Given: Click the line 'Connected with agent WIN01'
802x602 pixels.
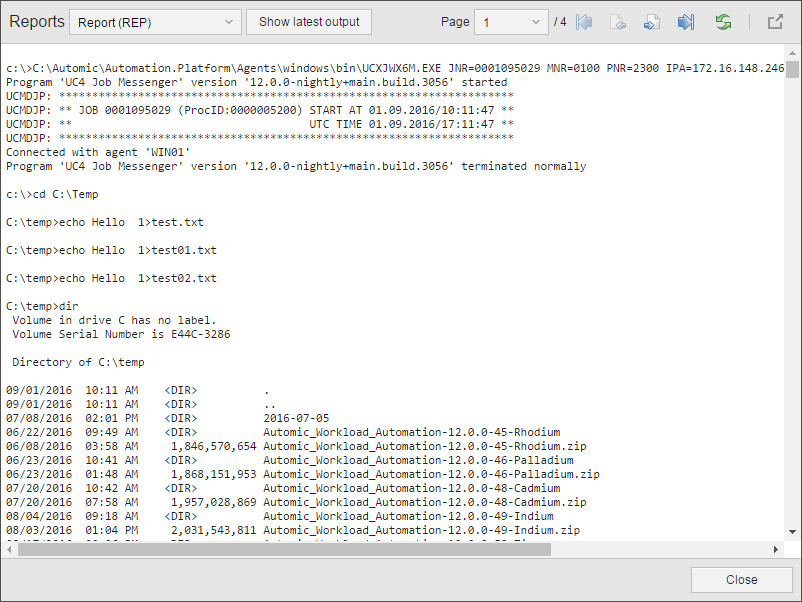Looking at the screenshot, I should coord(98,152).
